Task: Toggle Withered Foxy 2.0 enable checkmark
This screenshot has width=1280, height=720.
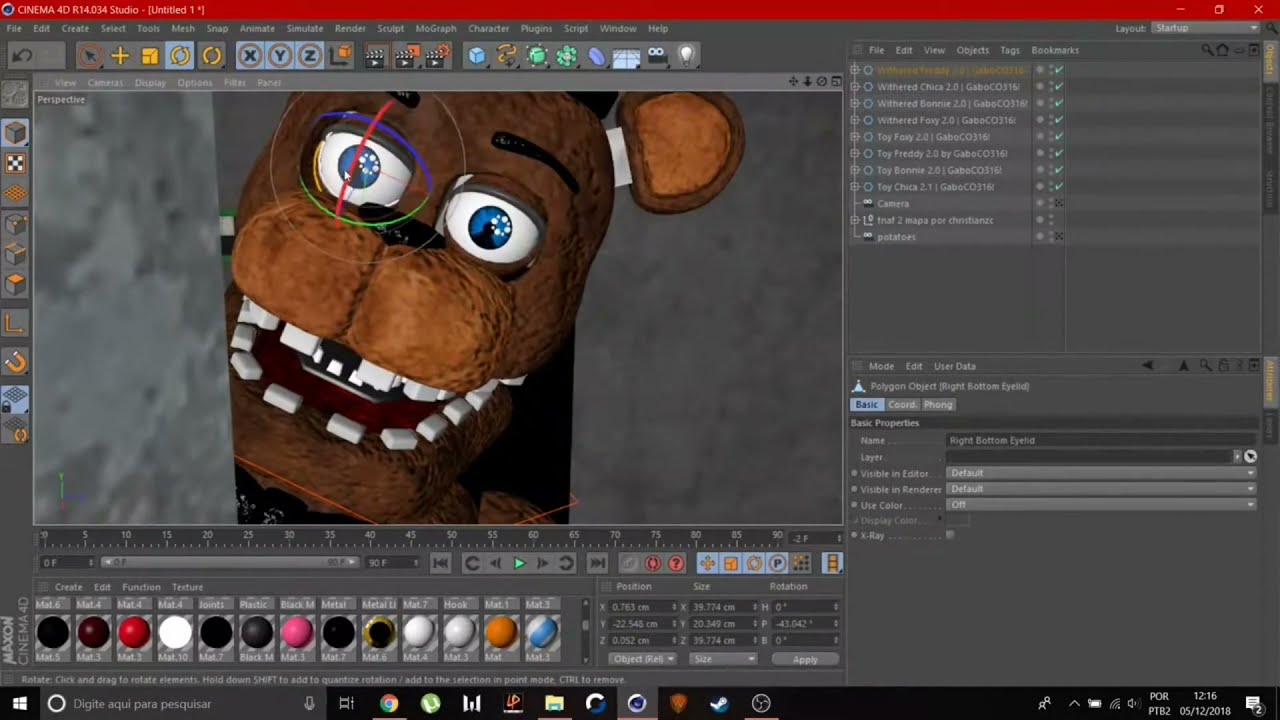Action: click(1058, 120)
